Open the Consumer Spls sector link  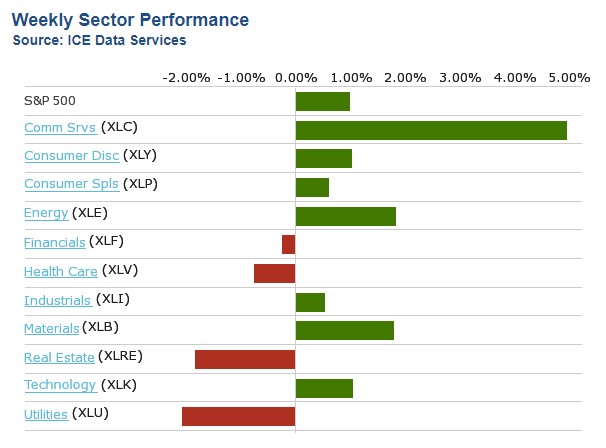tap(71, 185)
